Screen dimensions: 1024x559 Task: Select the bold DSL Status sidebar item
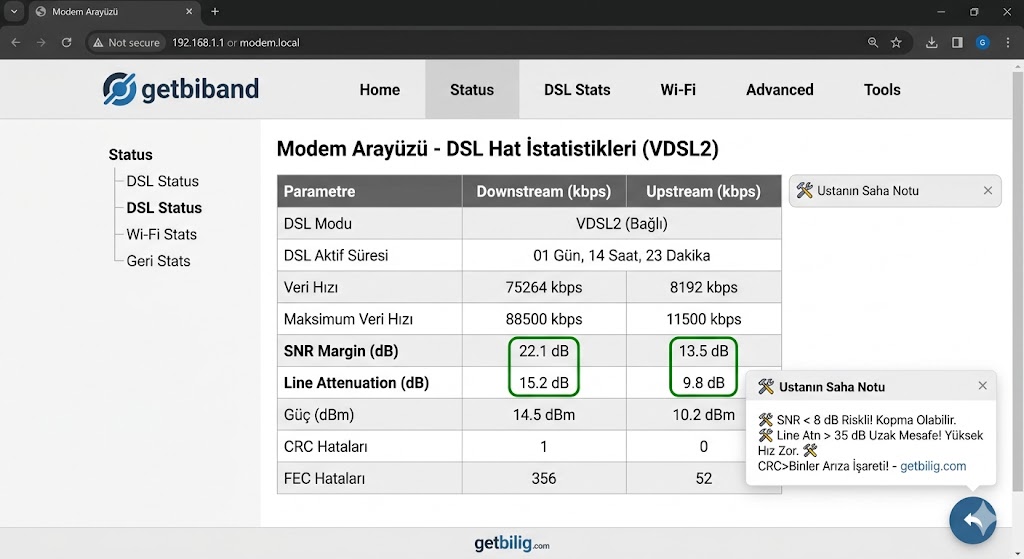tap(164, 208)
